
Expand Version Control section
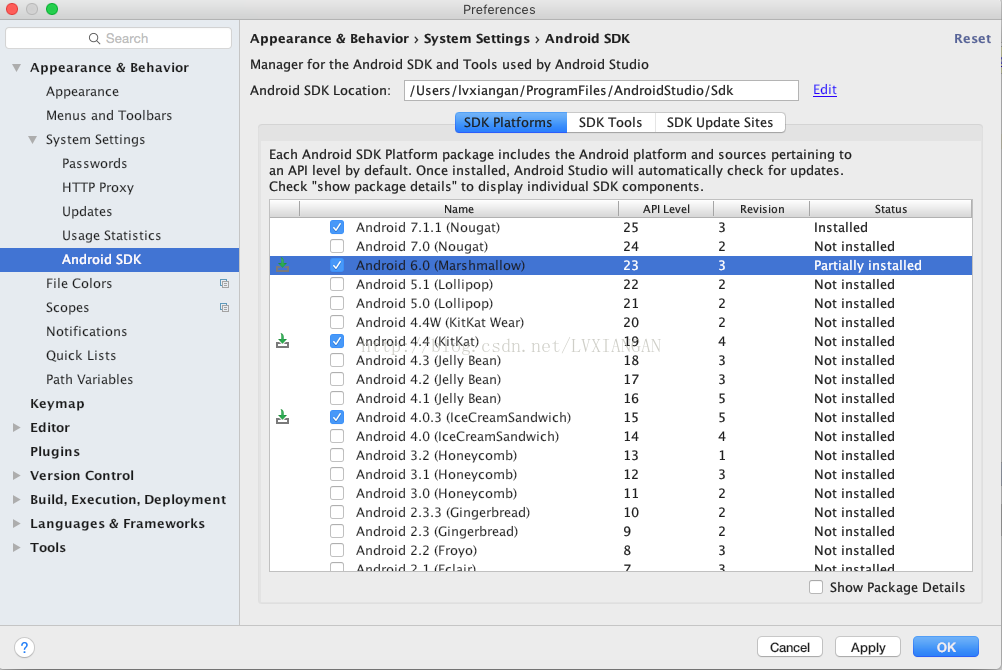(17, 476)
